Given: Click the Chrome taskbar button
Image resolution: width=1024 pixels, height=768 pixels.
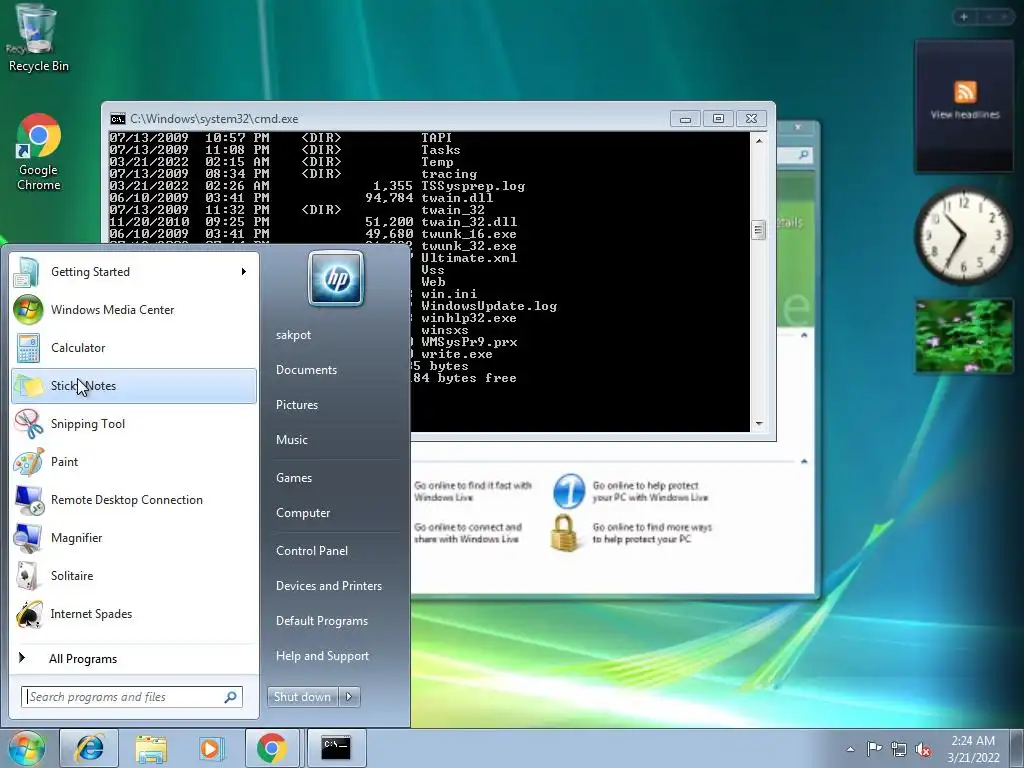Looking at the screenshot, I should click(272, 748).
